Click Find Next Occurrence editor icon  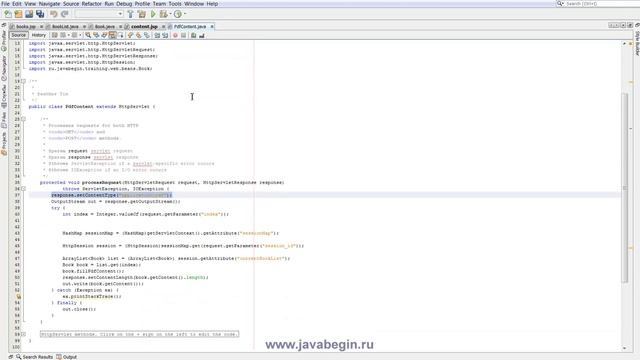pyautogui.click(x=104, y=36)
